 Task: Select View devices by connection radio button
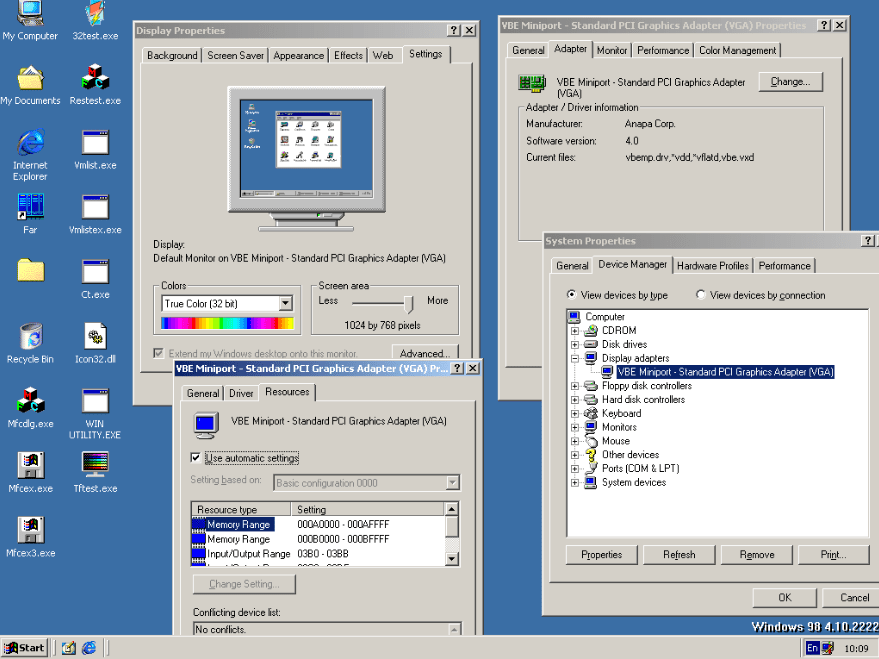(x=700, y=294)
